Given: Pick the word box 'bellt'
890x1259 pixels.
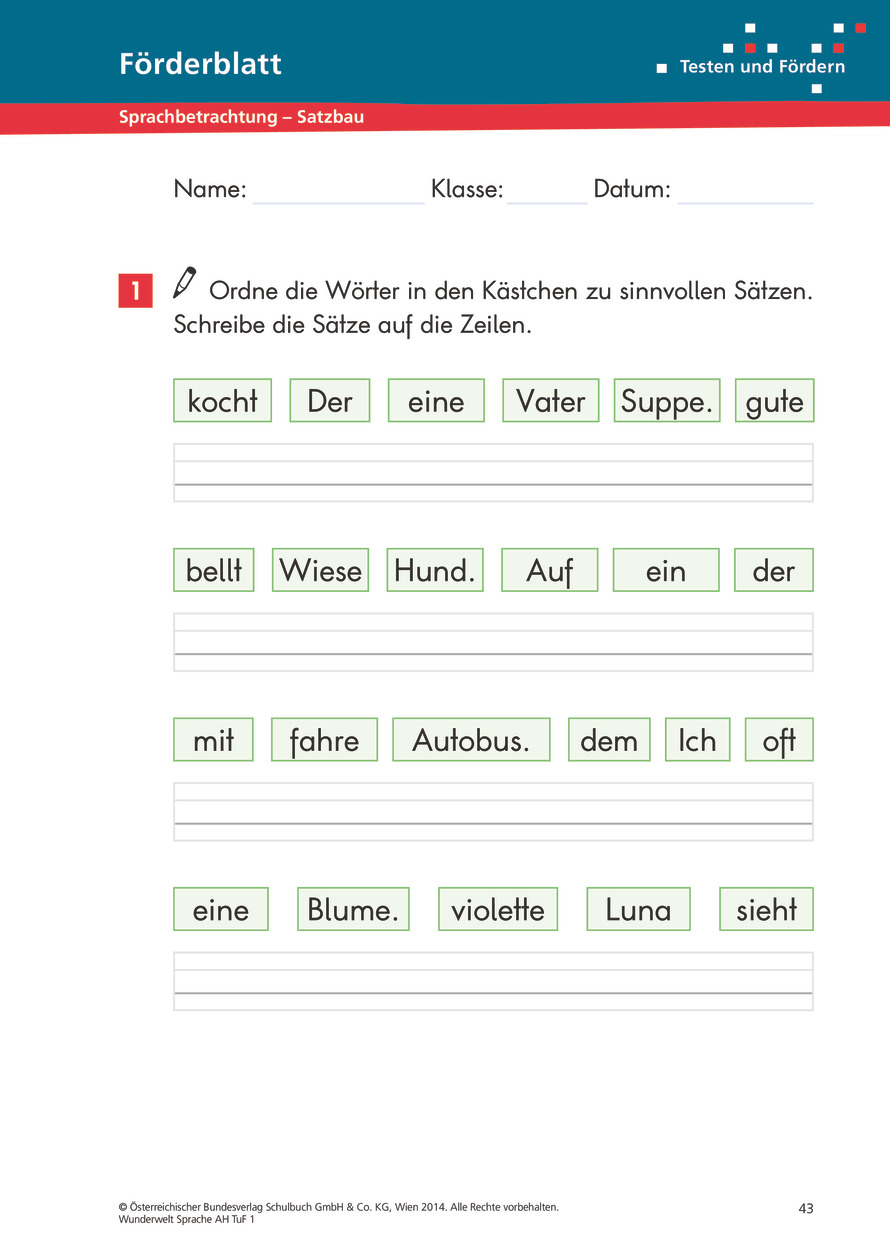Looking at the screenshot, I should coord(214,570).
